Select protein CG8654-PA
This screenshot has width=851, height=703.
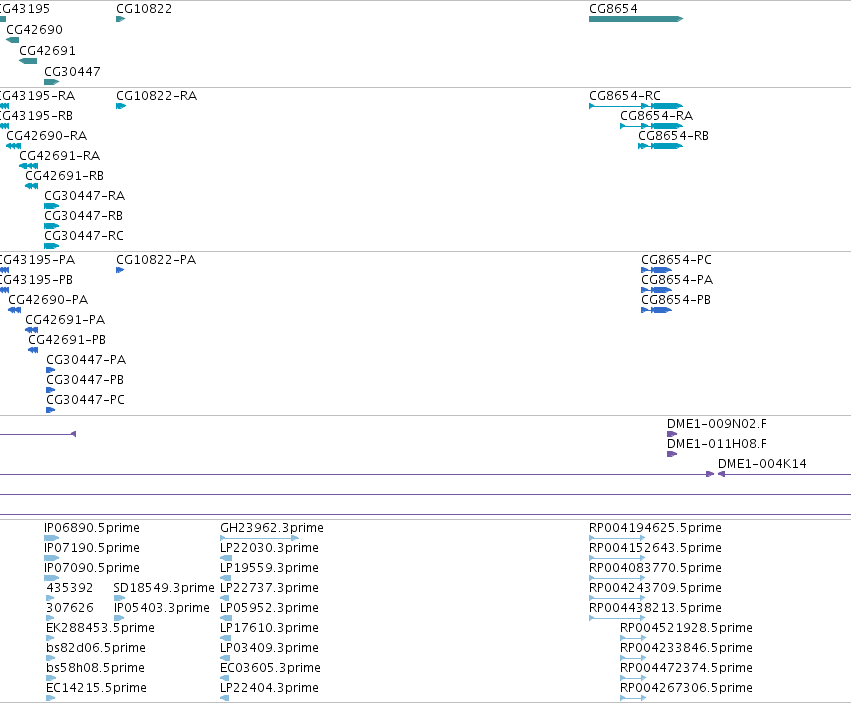pyautogui.click(x=656, y=290)
